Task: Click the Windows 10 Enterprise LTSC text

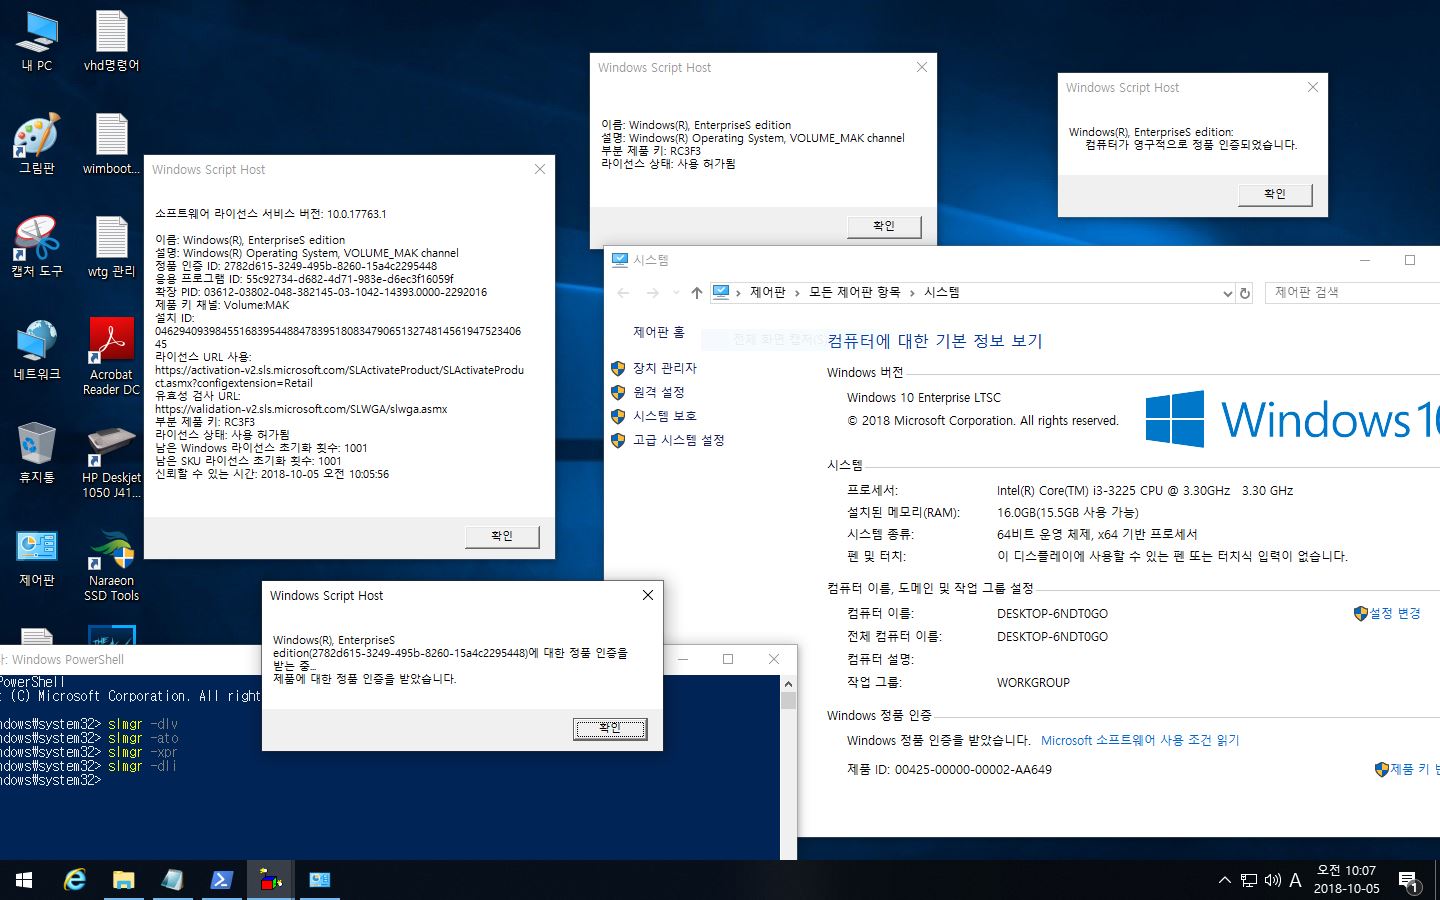Action: tap(924, 398)
